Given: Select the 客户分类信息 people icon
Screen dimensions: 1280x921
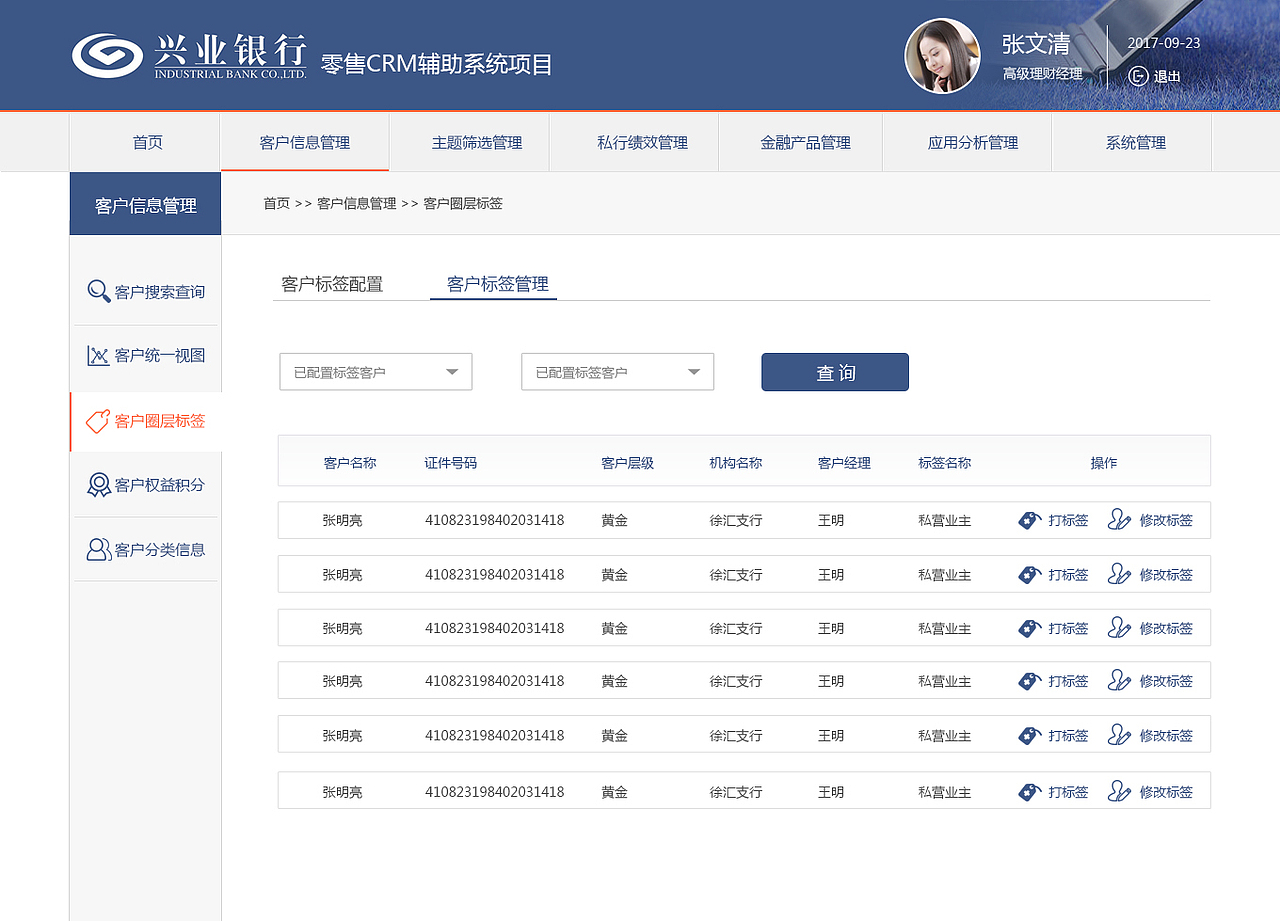Looking at the screenshot, I should point(97,548).
